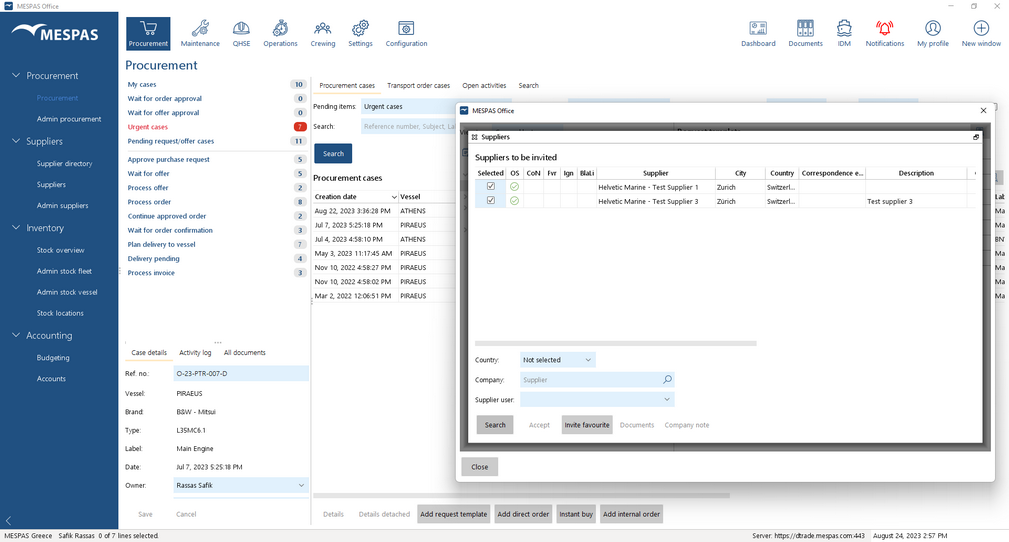
Task: Collapse the Suppliers sidebar section
Action: (16, 141)
